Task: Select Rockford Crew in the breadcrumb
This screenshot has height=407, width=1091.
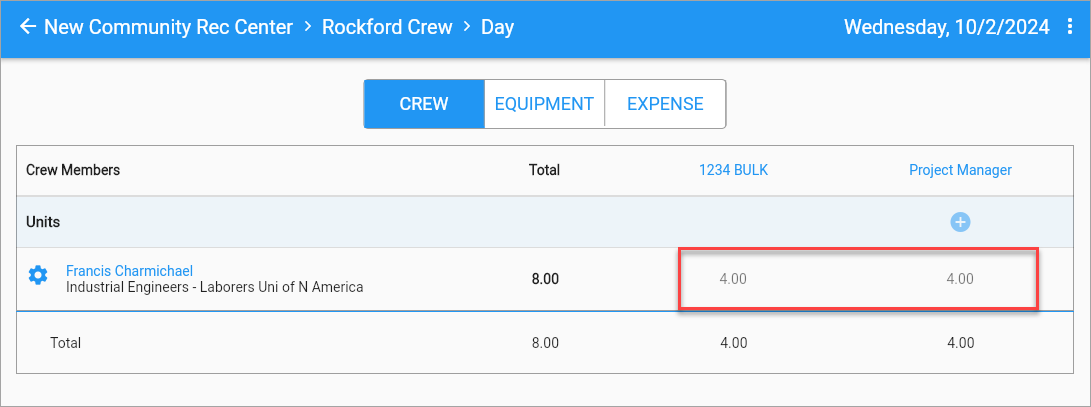Action: click(387, 27)
